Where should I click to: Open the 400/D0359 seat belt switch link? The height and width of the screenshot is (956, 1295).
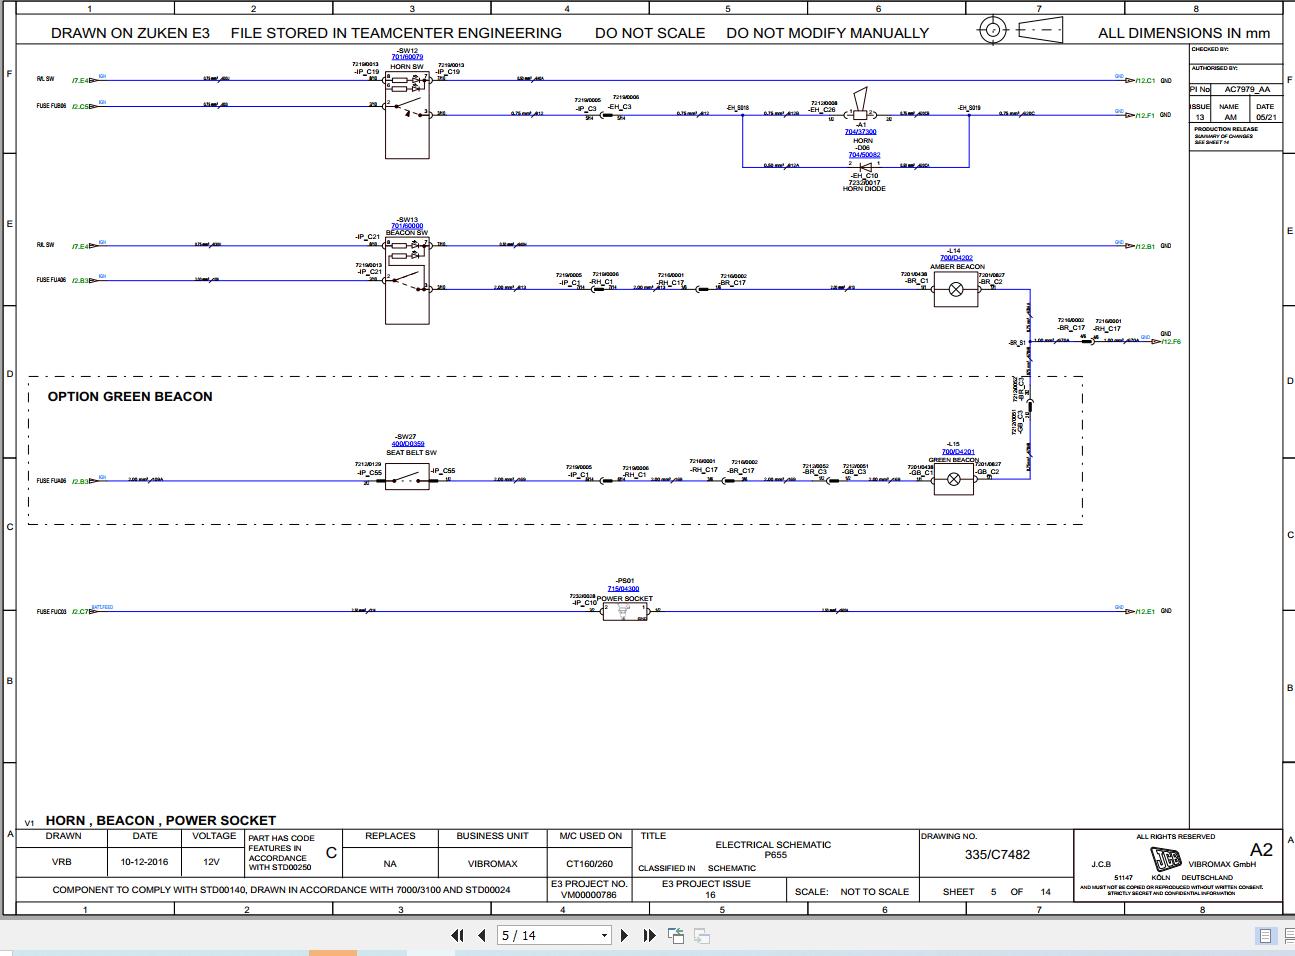tap(406, 443)
